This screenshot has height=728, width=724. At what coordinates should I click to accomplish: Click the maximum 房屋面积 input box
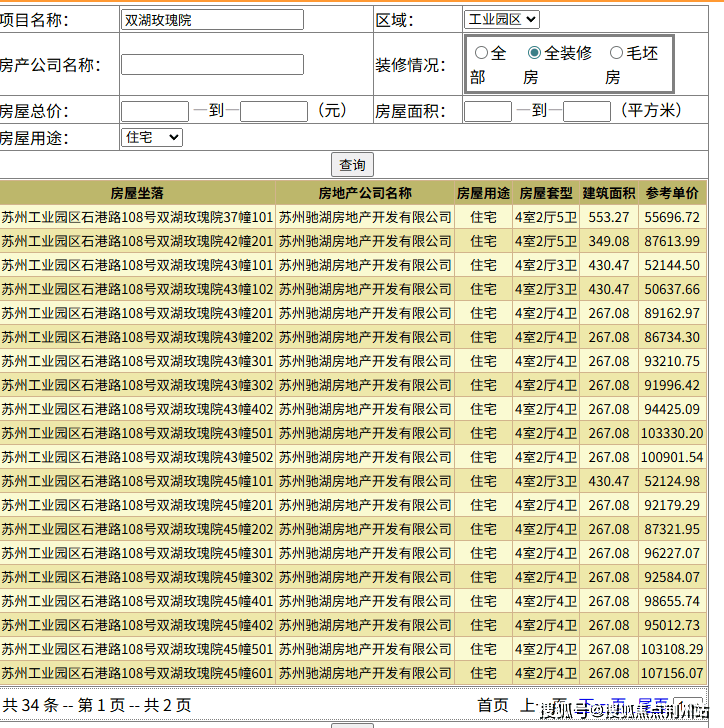tap(586, 111)
